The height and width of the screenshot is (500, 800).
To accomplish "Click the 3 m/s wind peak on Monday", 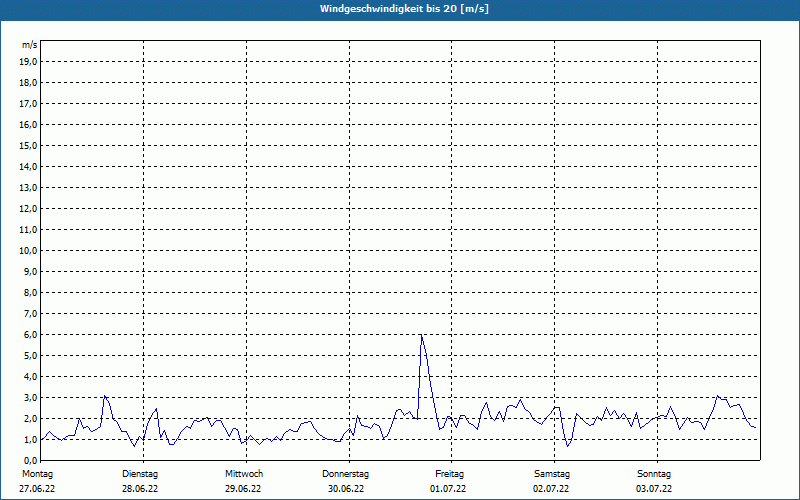I will 105,396.
